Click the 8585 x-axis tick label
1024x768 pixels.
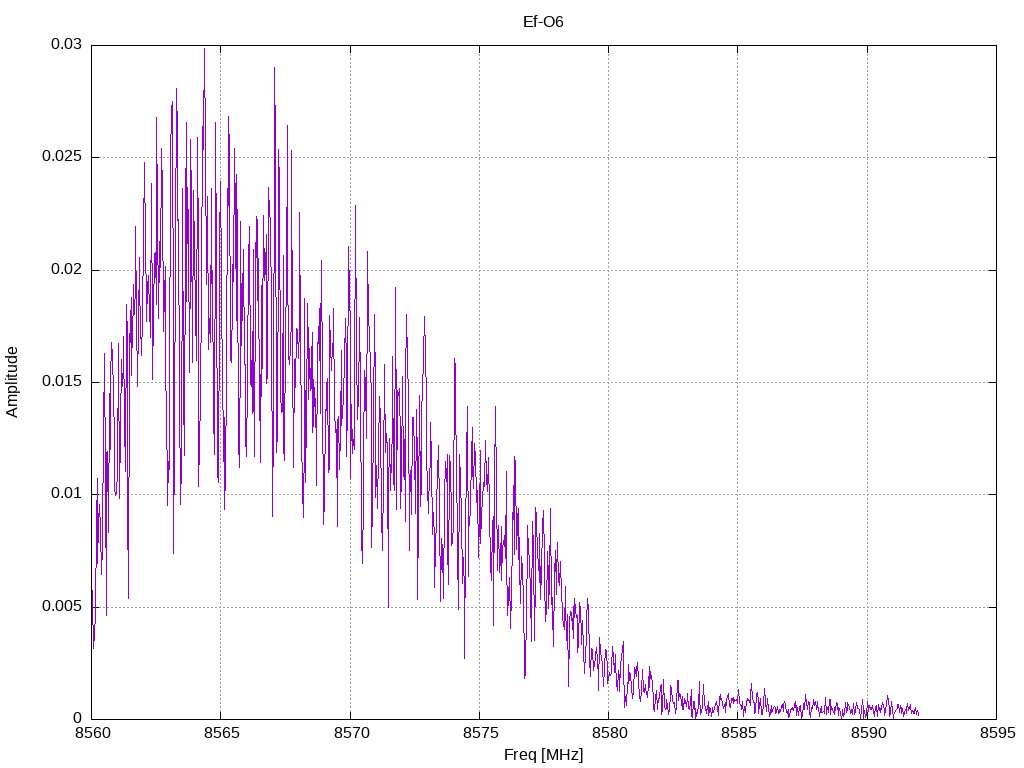739,733
